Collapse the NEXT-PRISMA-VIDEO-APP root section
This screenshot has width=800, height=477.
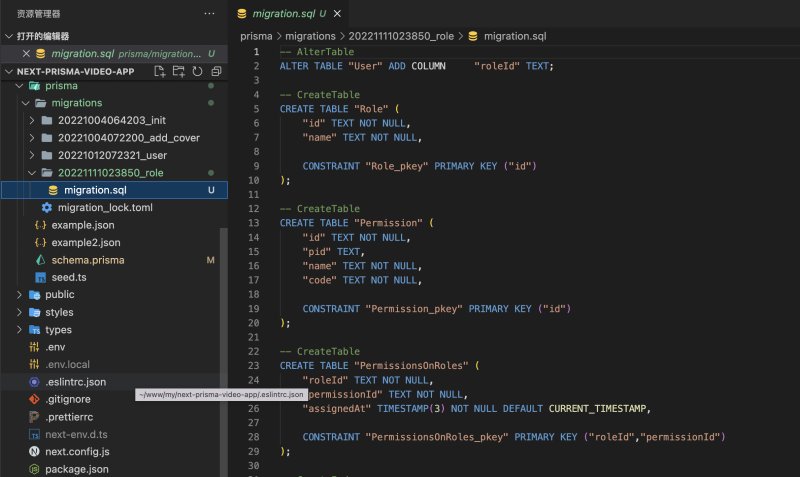pos(9,71)
